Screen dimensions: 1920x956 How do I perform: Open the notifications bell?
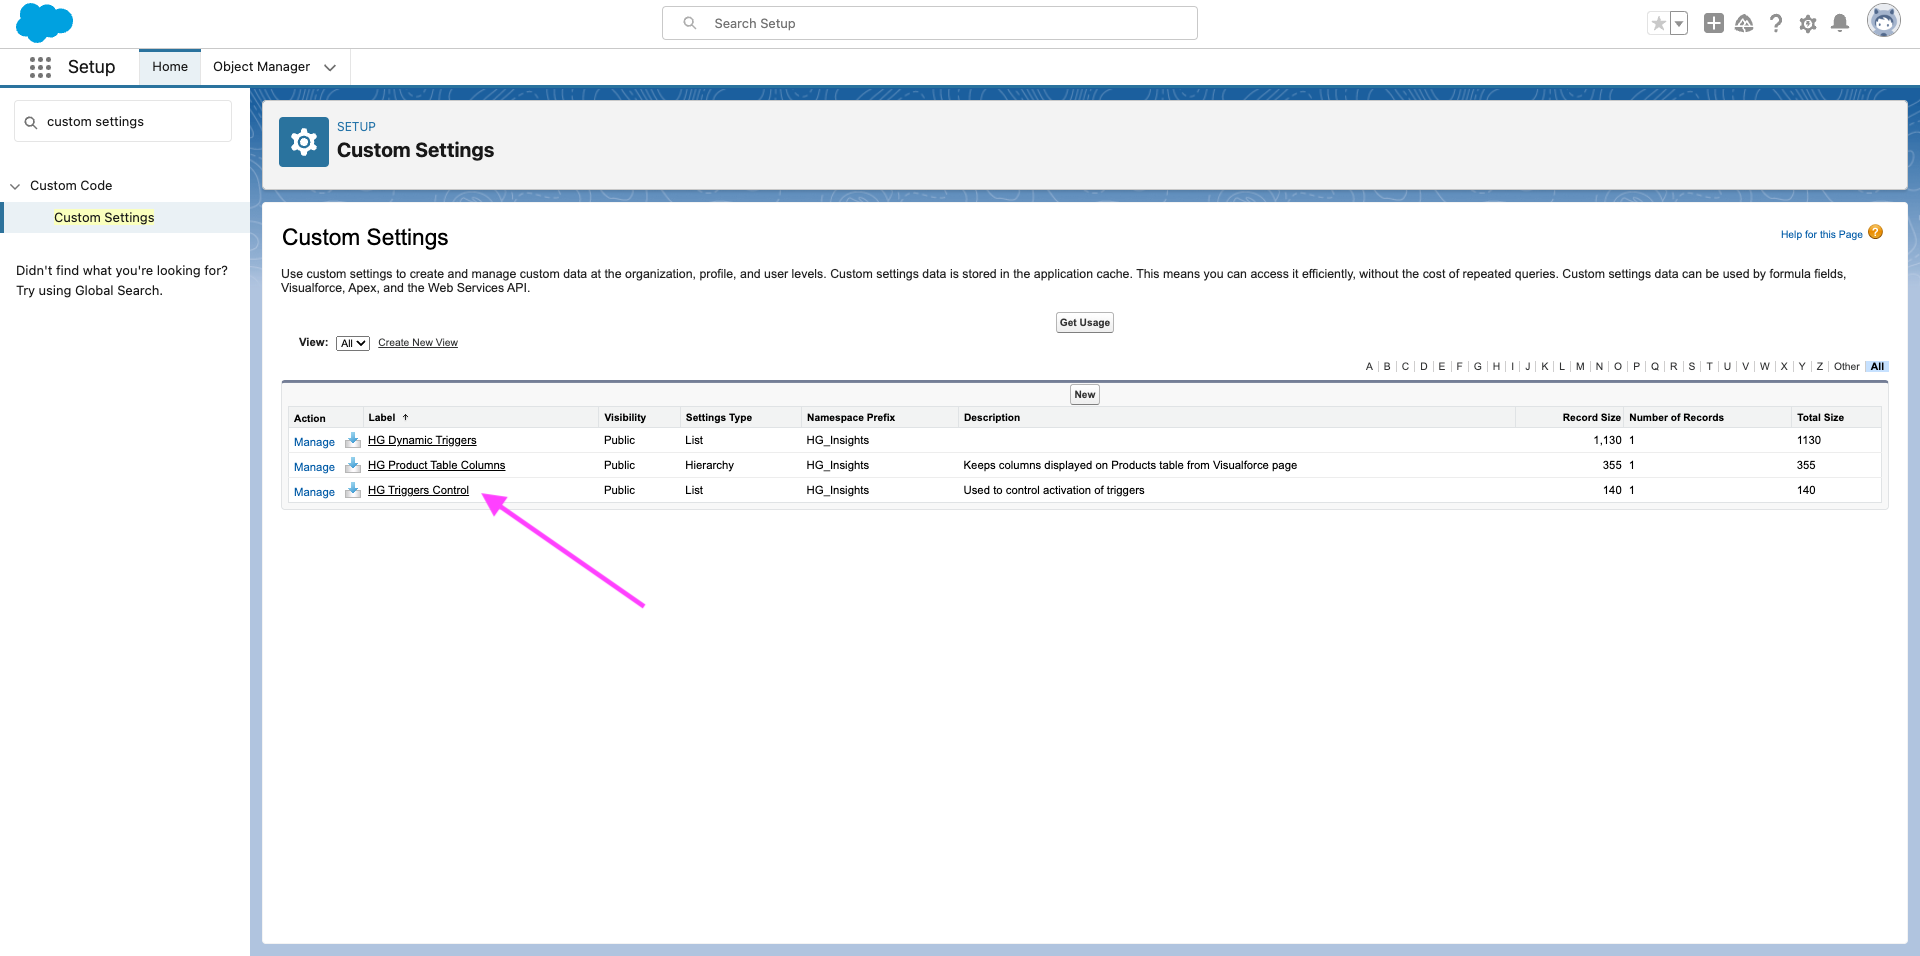pos(1839,23)
